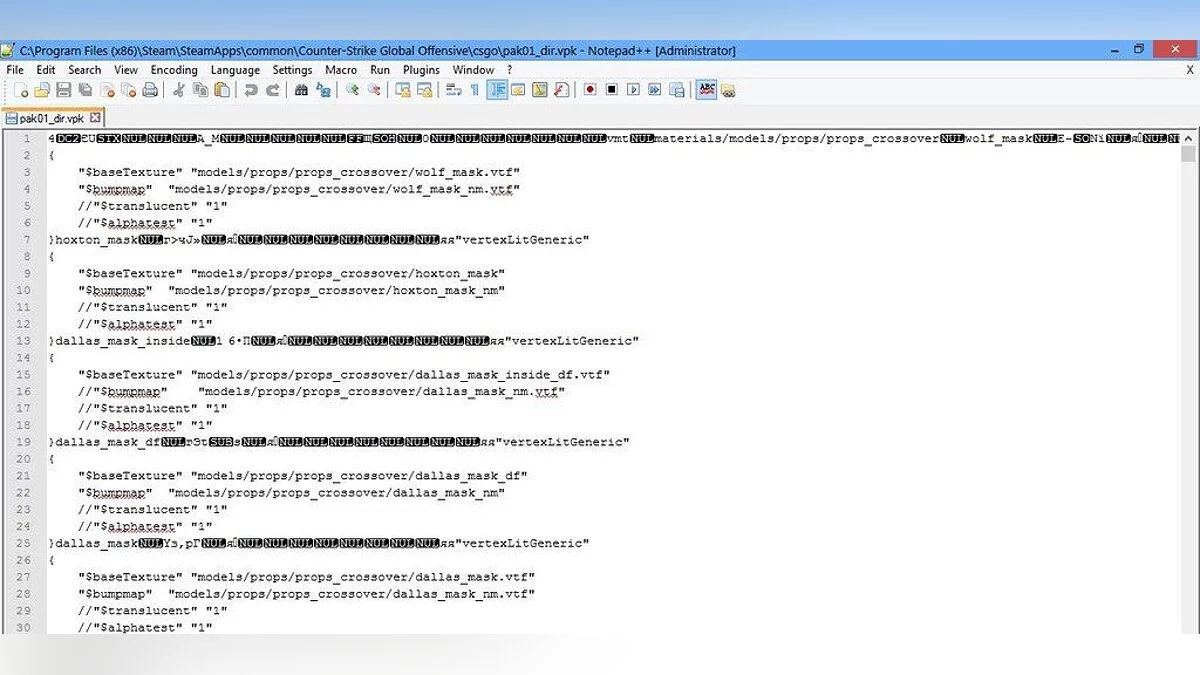Click the X at menu bar's right end

click(1189, 70)
